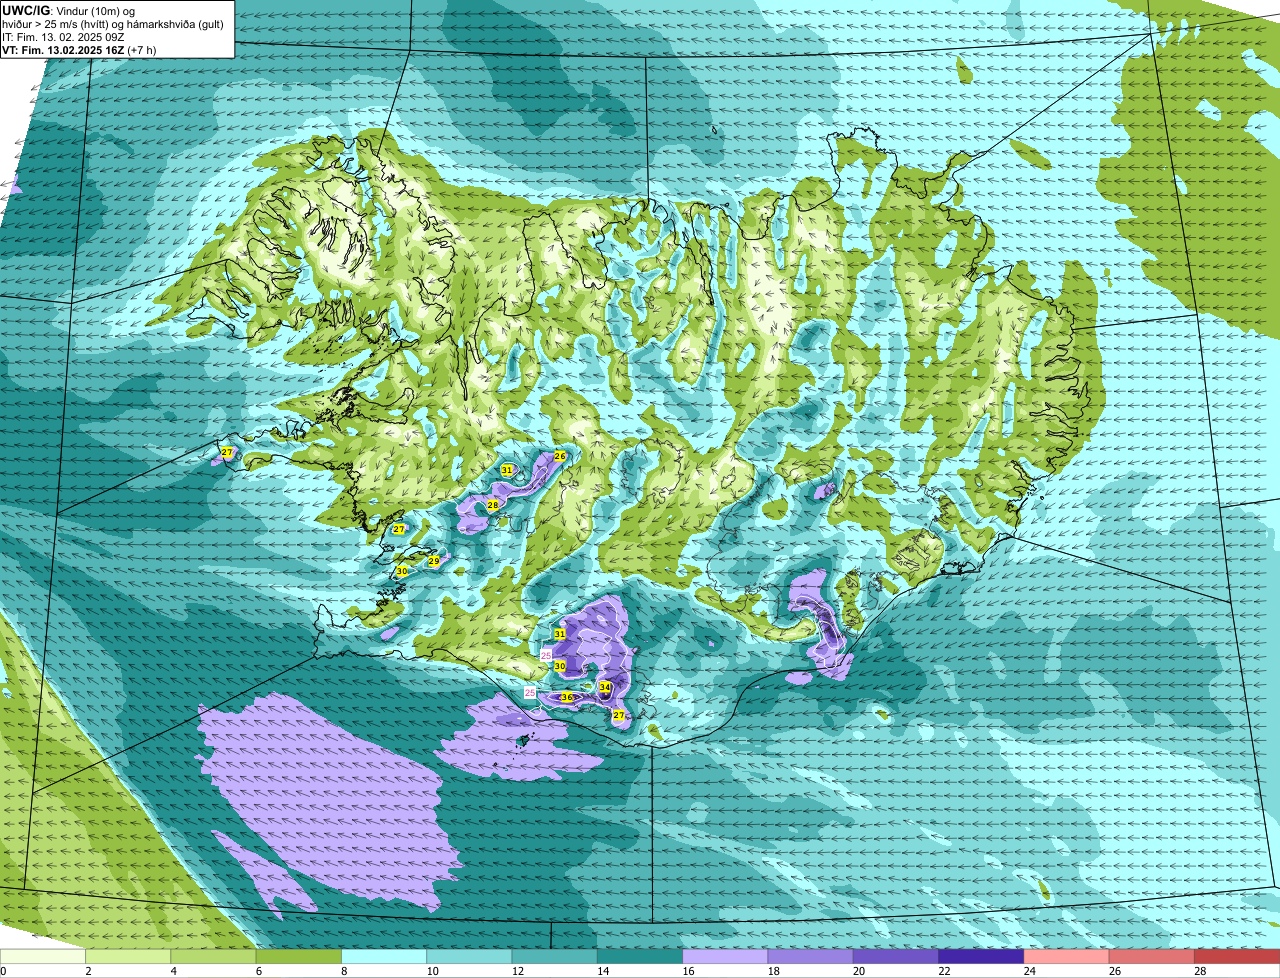Click the yellow gust marker reading 34
The image size is (1280, 978).
pyautogui.click(x=605, y=687)
